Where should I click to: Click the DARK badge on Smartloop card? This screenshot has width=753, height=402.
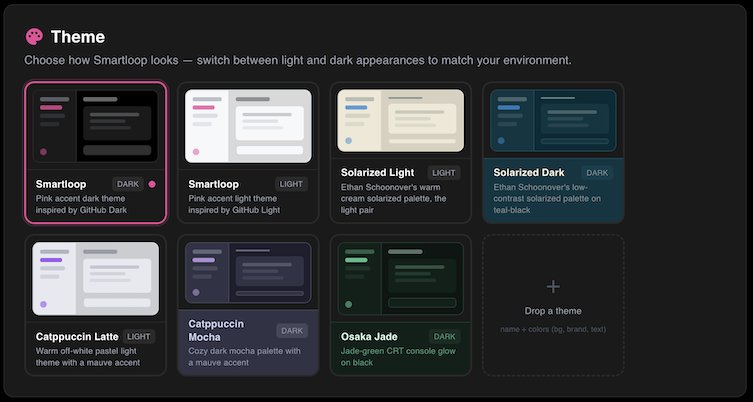128,184
